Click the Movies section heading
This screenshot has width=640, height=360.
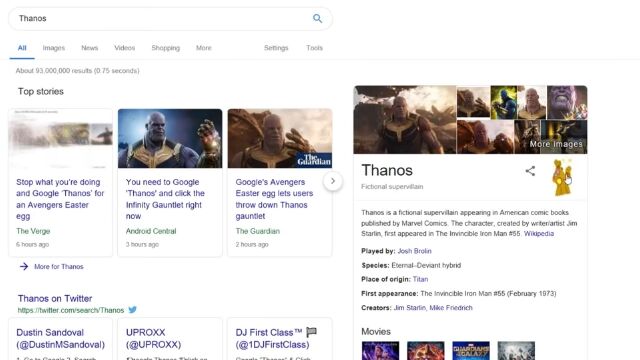pyautogui.click(x=376, y=331)
